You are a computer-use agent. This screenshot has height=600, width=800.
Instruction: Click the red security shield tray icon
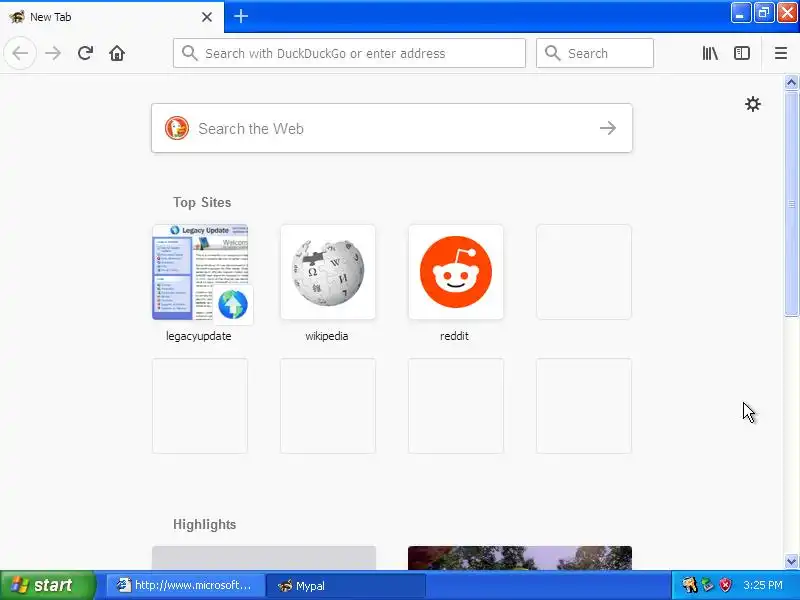click(725, 585)
